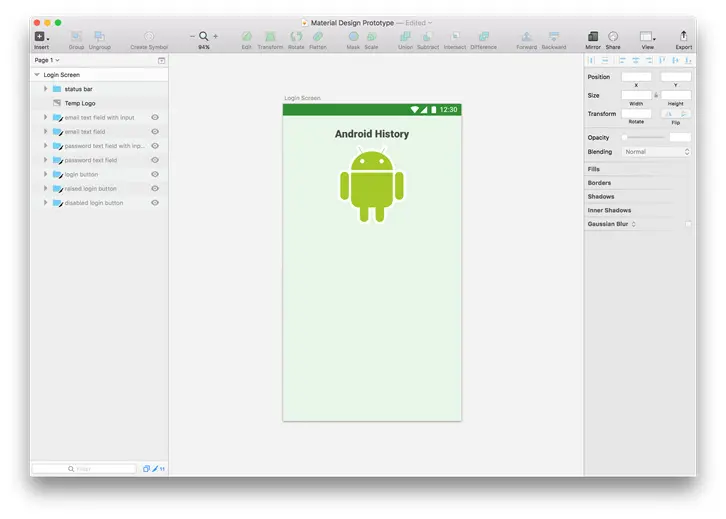
Task: Apply the Union boolean operation
Action: click(x=405, y=36)
